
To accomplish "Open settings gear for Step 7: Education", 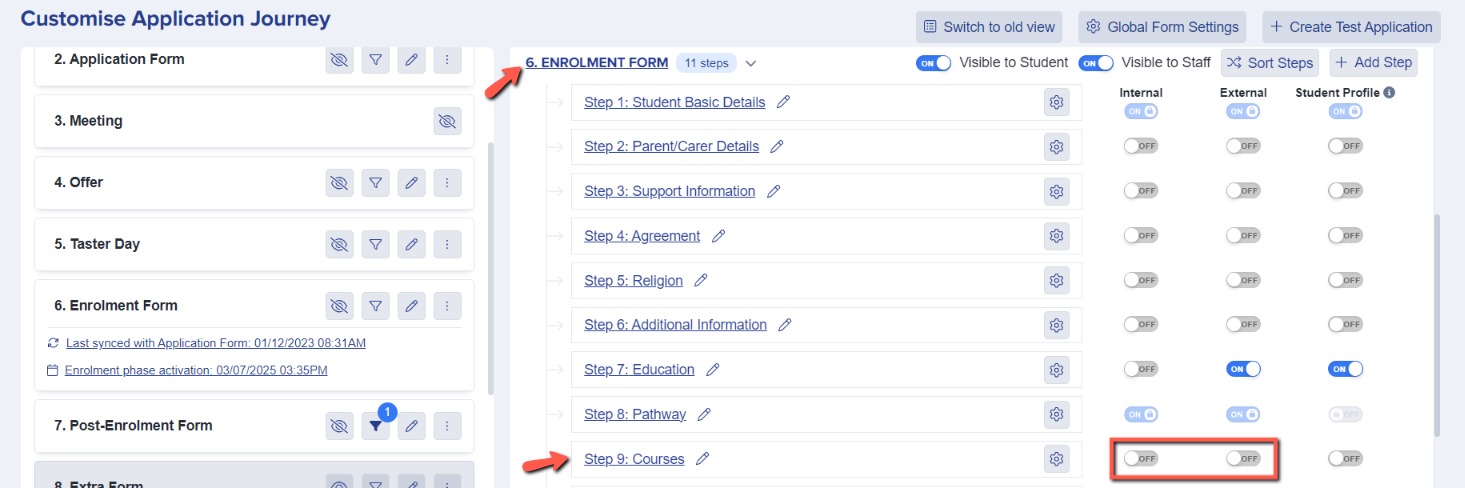I will [1056, 370].
